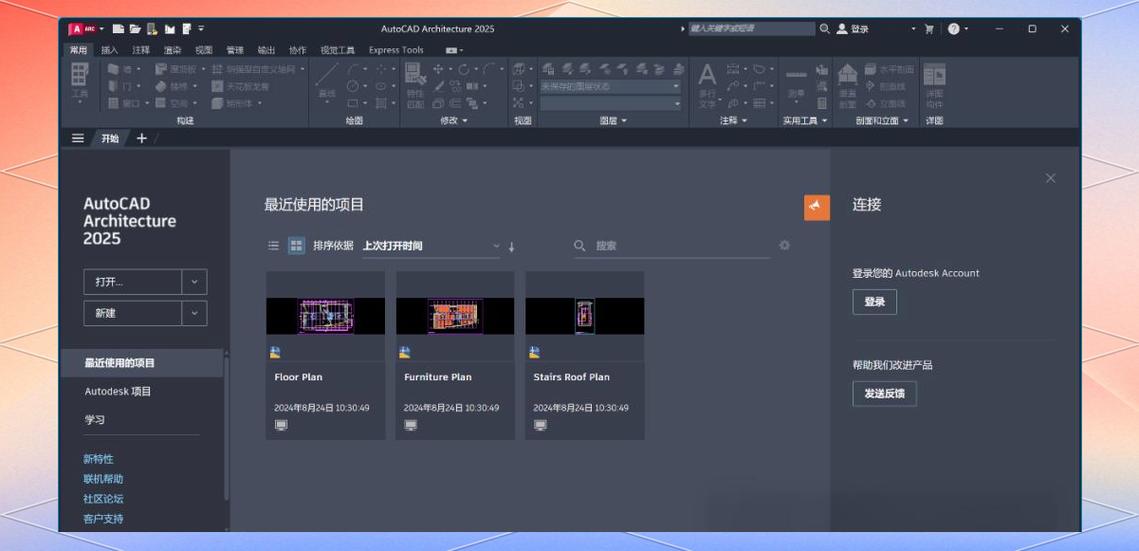Add a new drawing tab with plus
1139x551 pixels.
142,138
